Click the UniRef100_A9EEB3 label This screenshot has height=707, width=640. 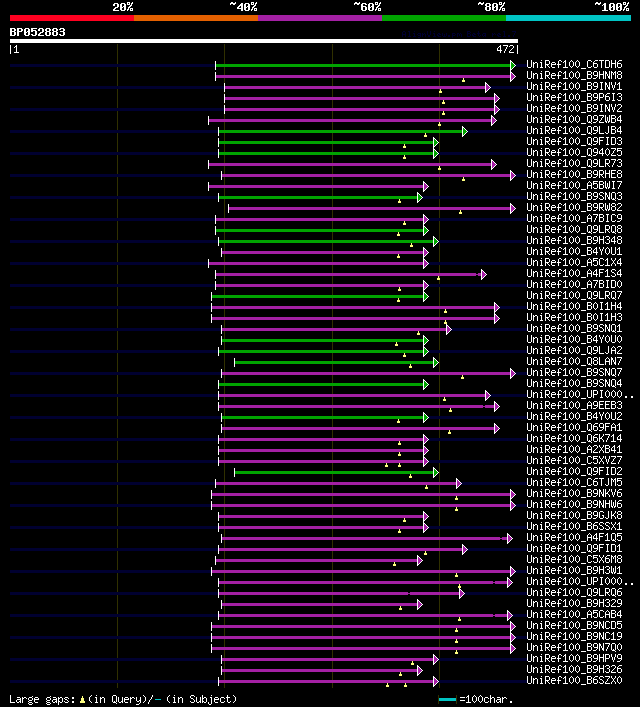574,405
